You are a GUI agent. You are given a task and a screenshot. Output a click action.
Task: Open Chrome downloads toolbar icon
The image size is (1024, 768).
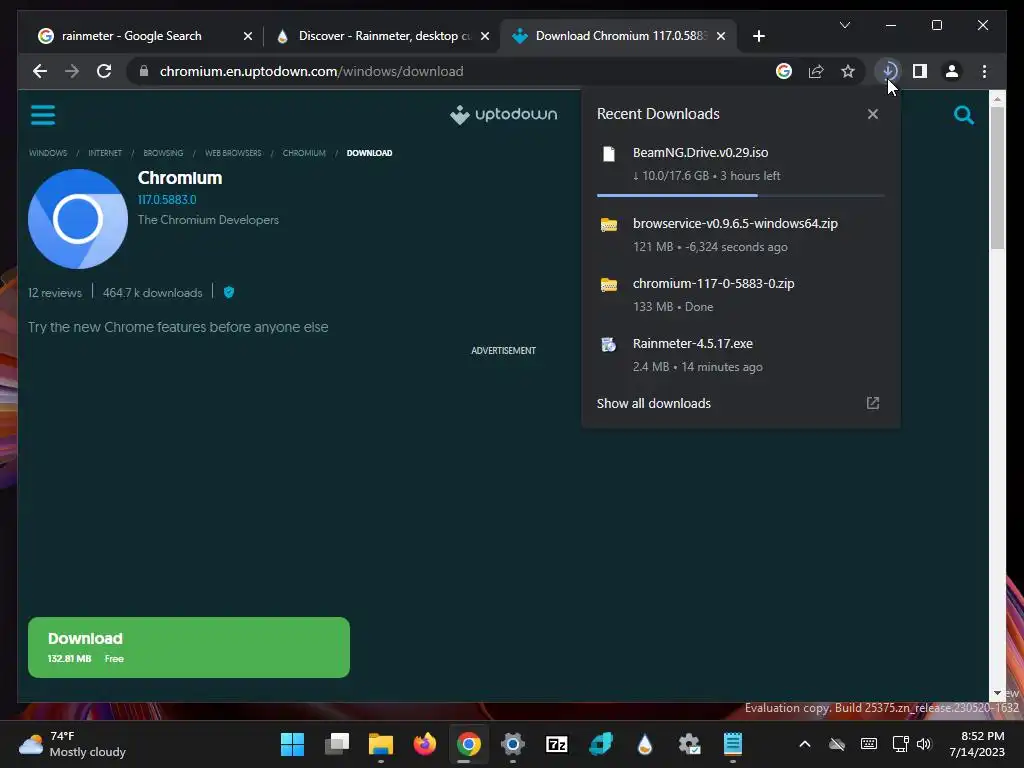pos(888,71)
